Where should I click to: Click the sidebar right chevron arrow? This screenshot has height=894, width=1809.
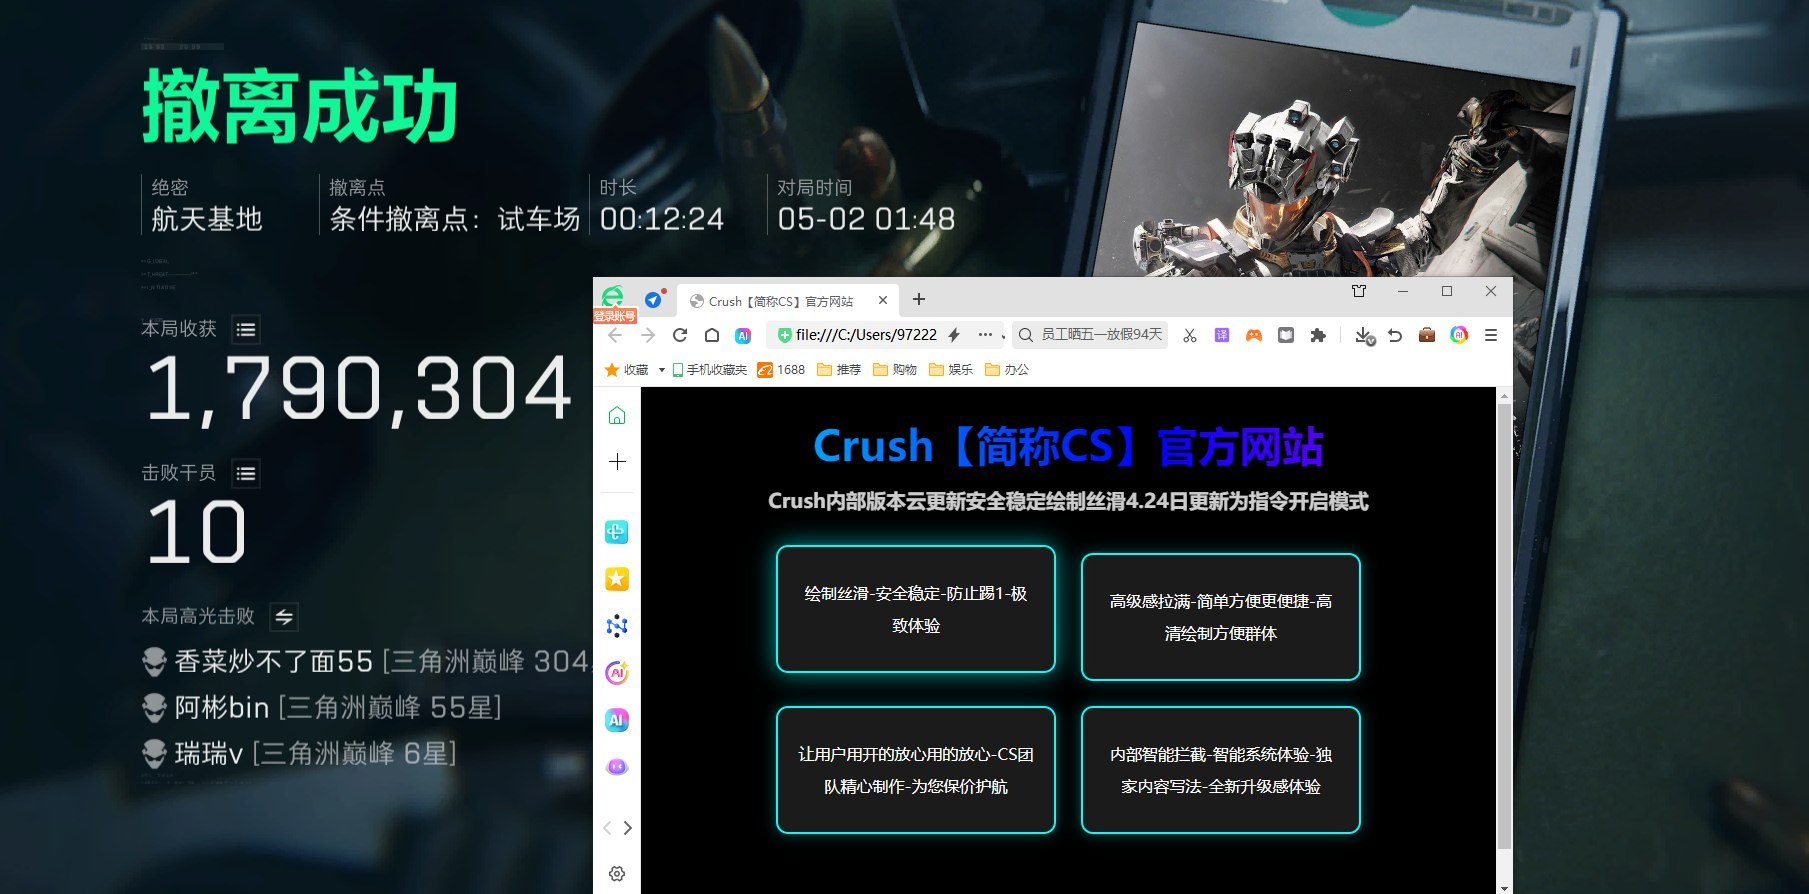pyautogui.click(x=628, y=828)
